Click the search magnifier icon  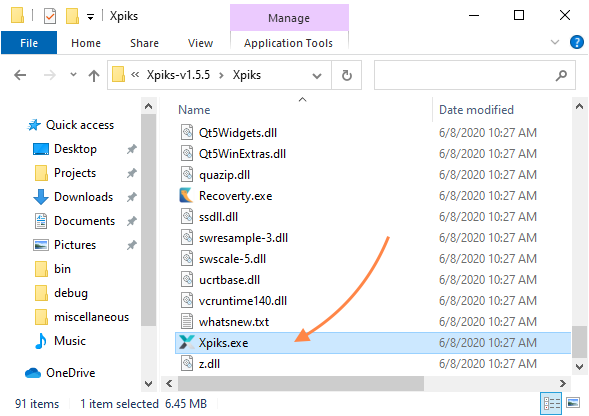[x=561, y=75]
